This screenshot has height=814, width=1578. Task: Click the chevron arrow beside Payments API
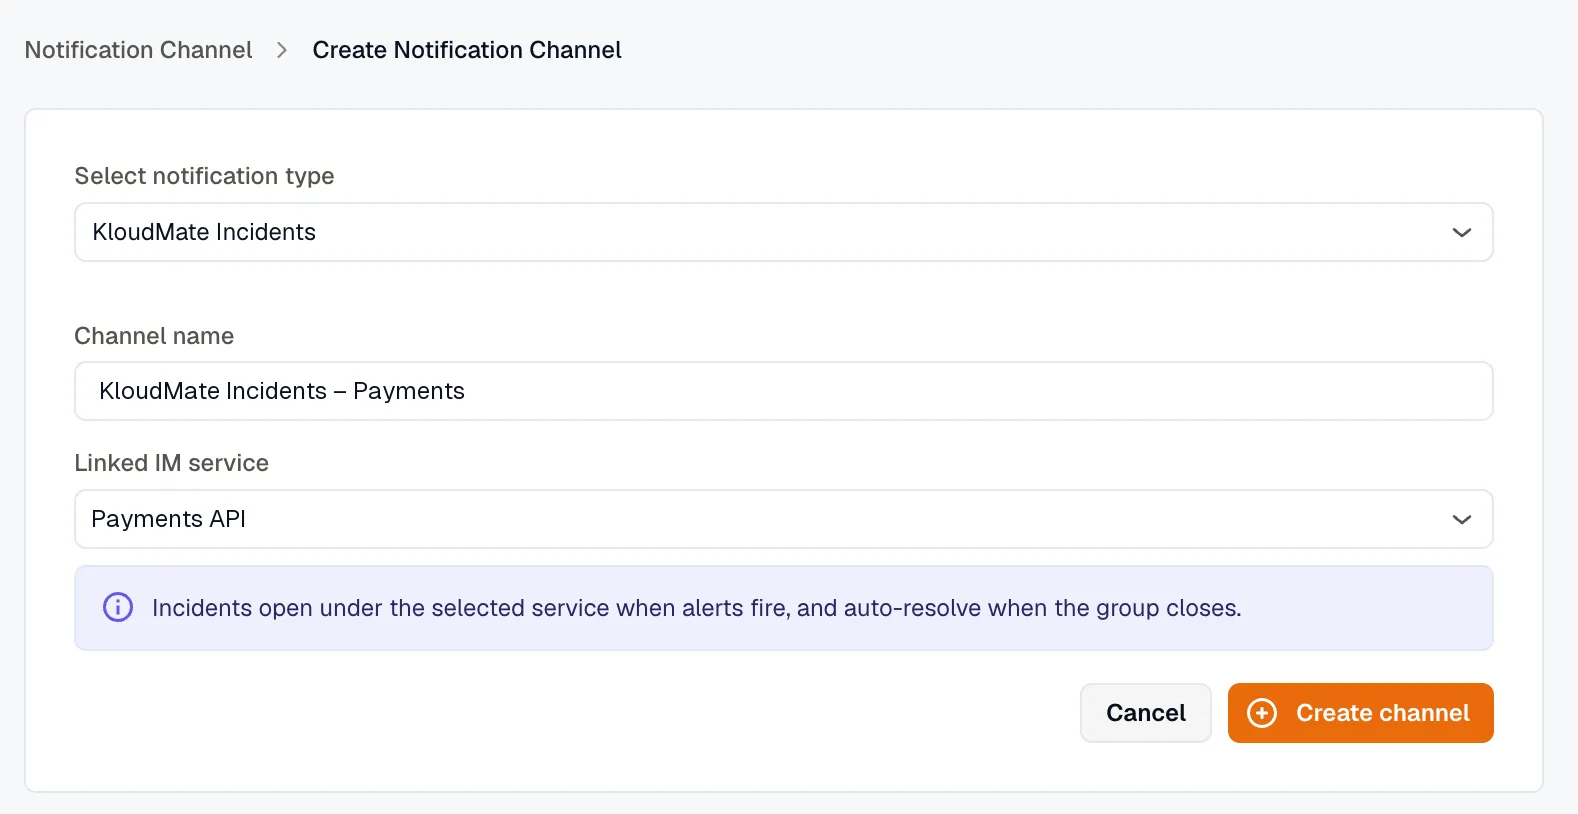pos(1461,520)
